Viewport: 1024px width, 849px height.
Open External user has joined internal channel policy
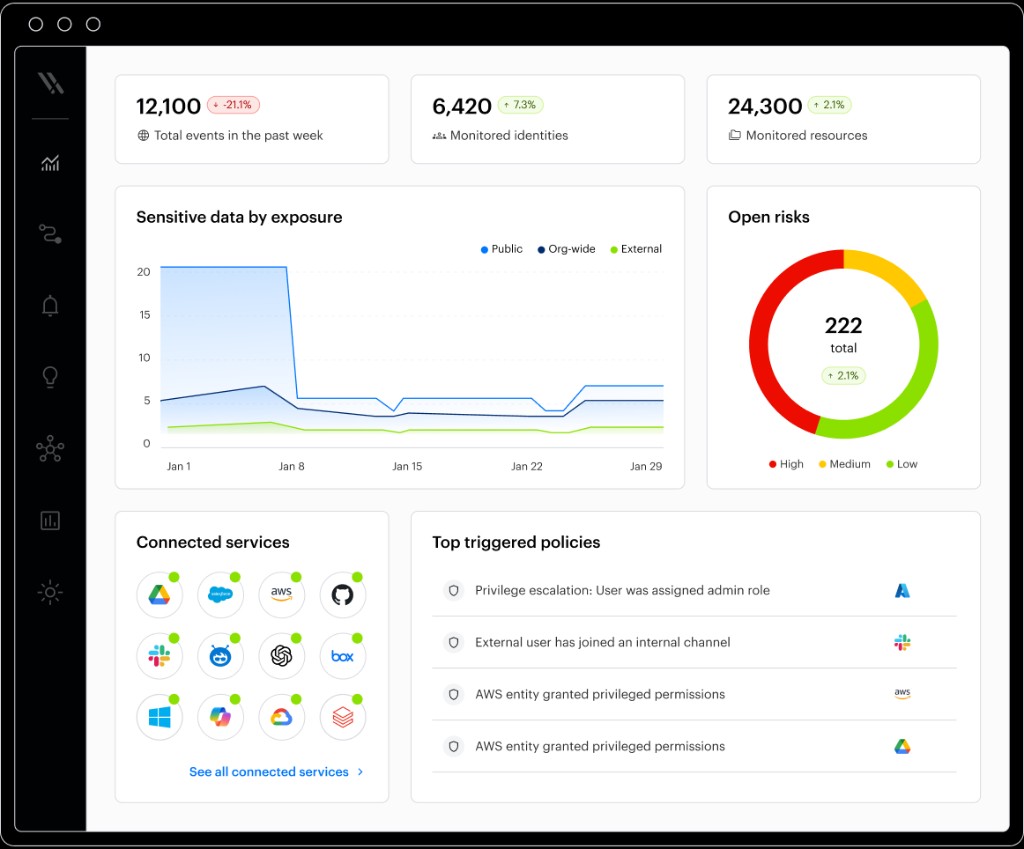point(694,643)
